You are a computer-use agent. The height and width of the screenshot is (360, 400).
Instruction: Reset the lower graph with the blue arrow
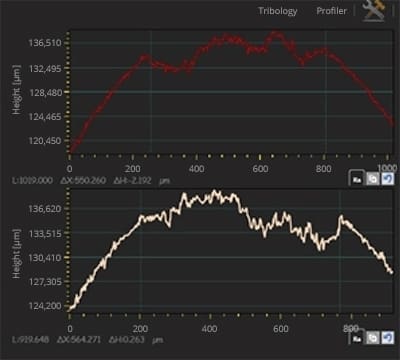tap(388, 338)
